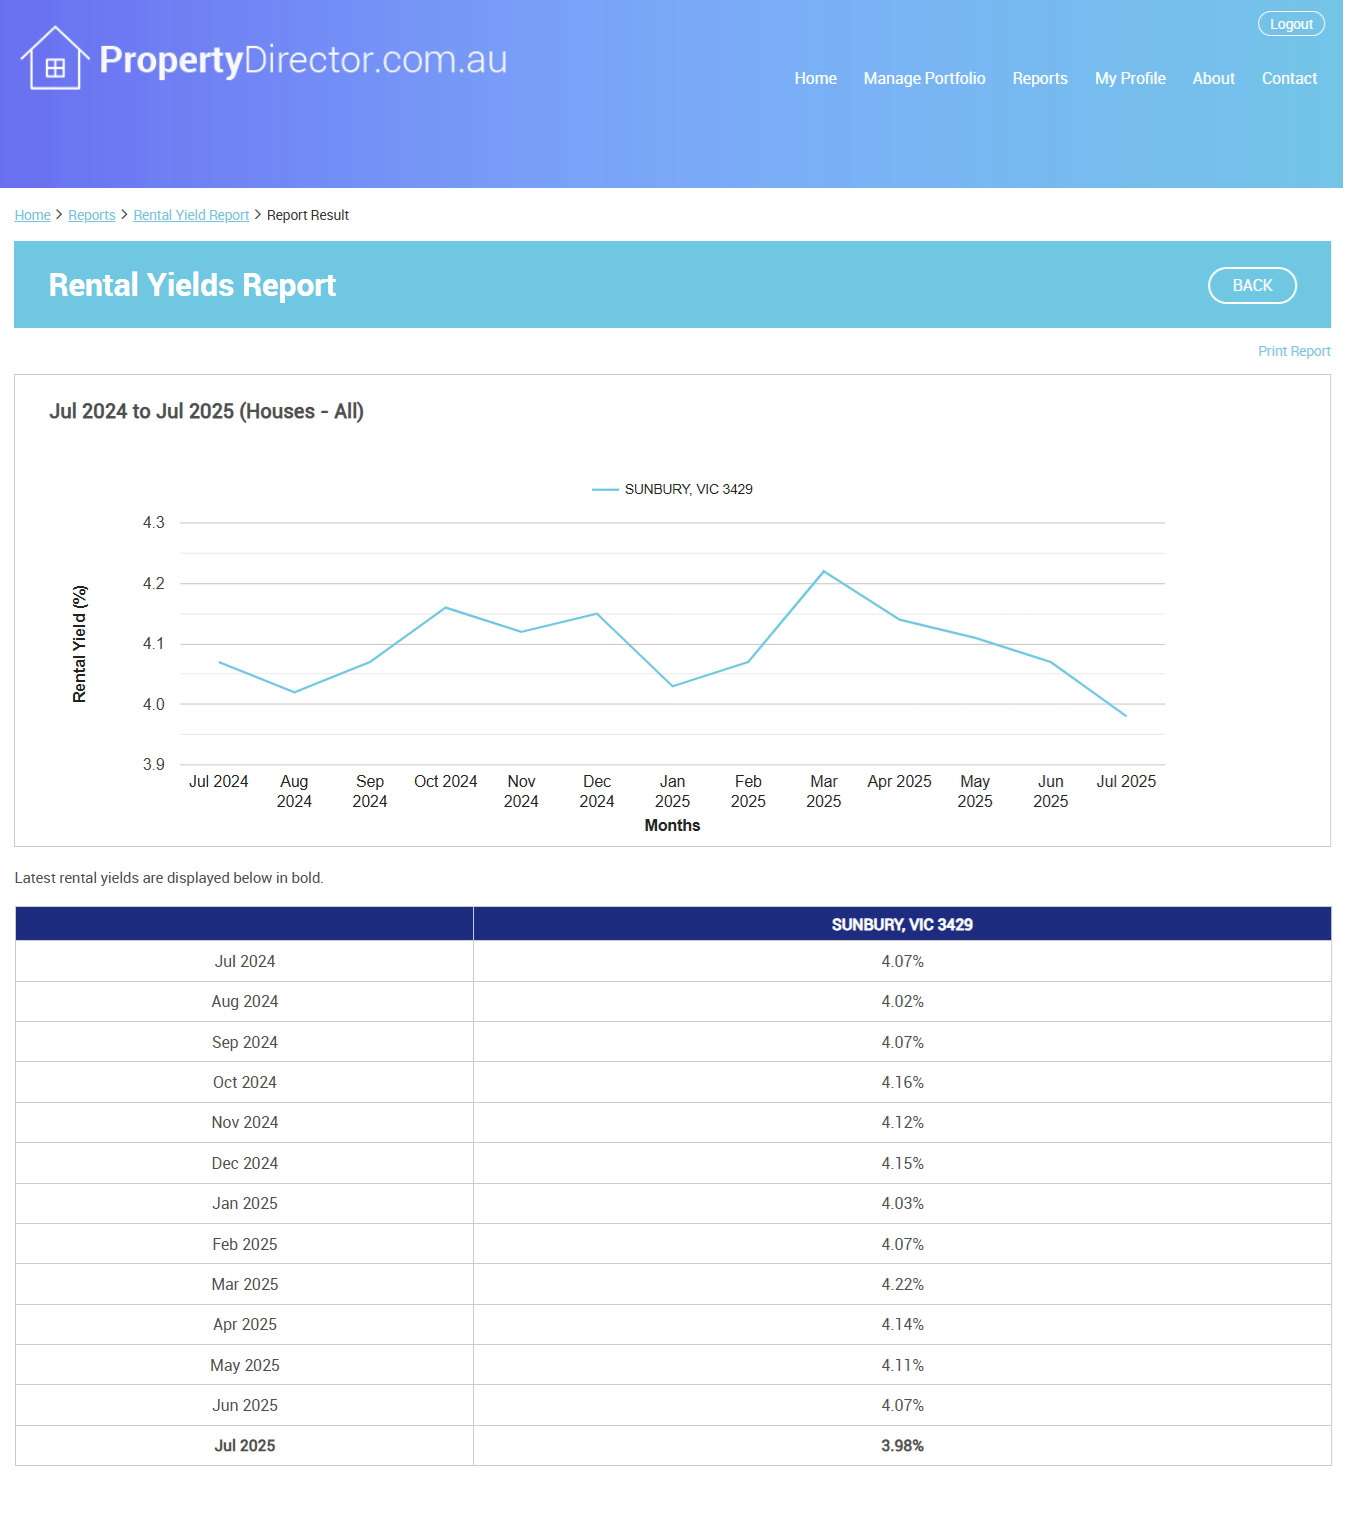Viewport: 1359px width, 1534px height.
Task: Select the 4.14% value cell
Action: point(902,1324)
